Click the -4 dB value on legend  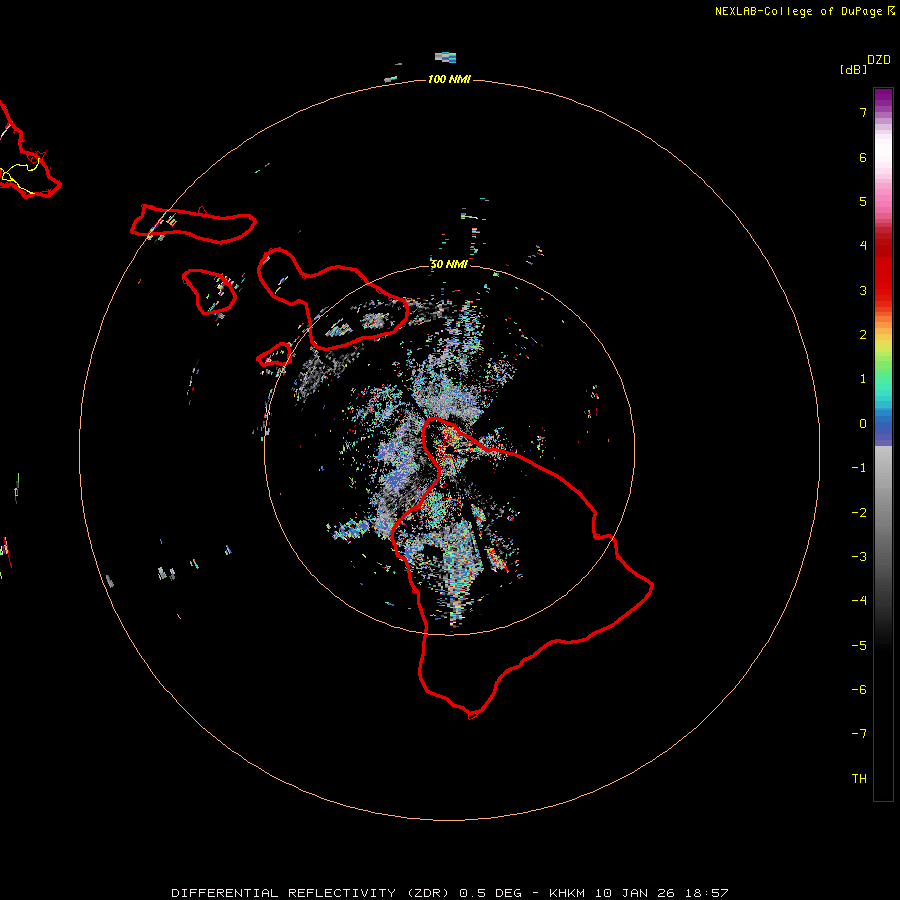tap(859, 601)
